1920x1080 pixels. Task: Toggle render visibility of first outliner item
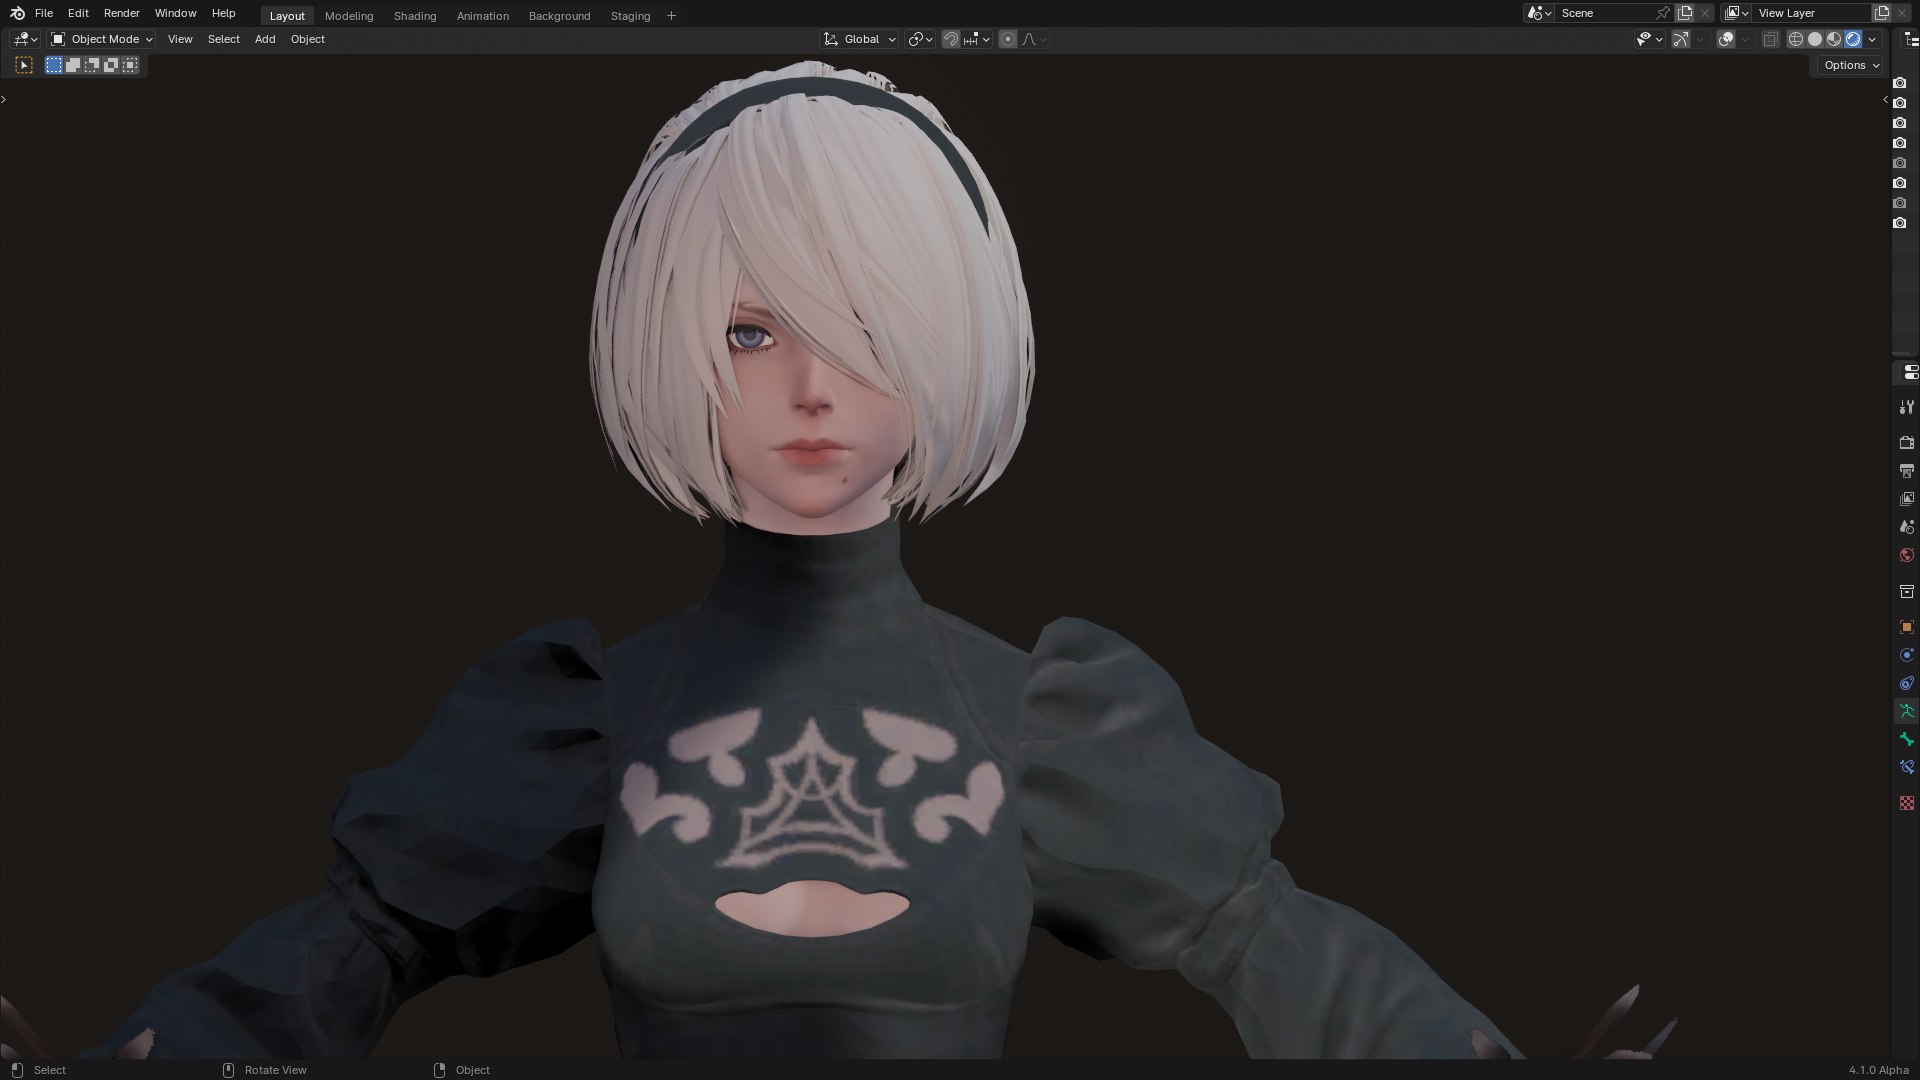(x=1900, y=83)
